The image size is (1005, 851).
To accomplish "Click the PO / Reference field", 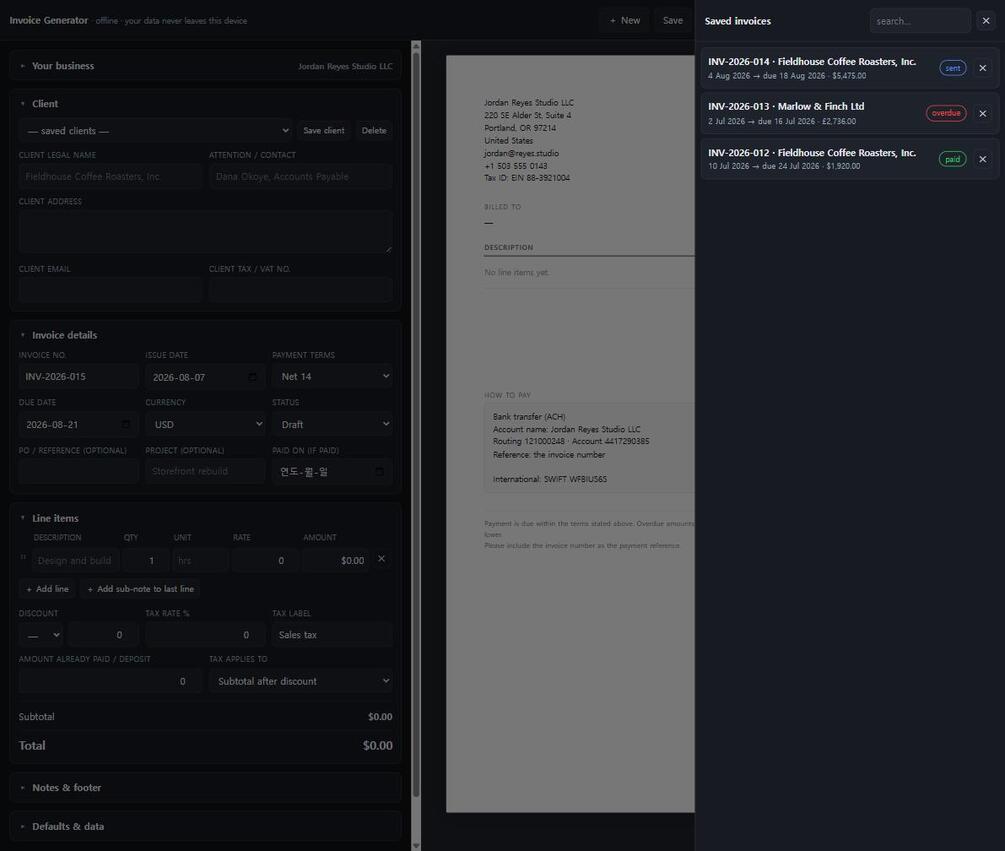I will pos(78,472).
